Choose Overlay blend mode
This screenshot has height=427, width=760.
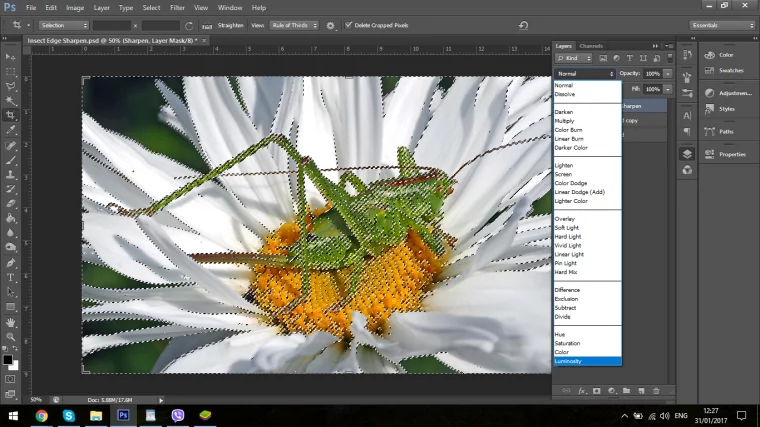click(x=587, y=219)
